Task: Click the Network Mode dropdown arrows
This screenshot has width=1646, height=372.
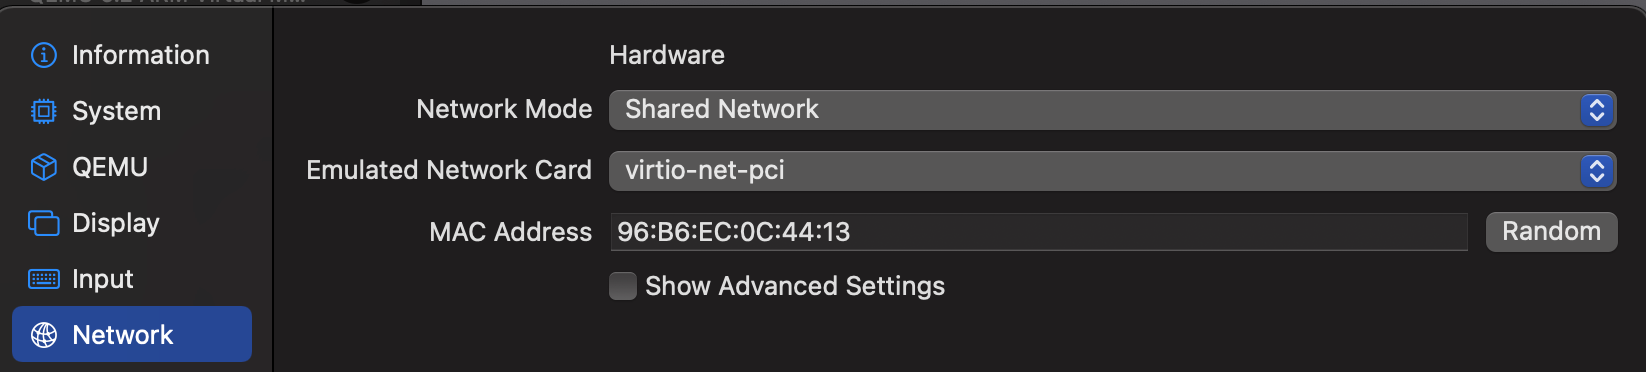Action: [1597, 110]
